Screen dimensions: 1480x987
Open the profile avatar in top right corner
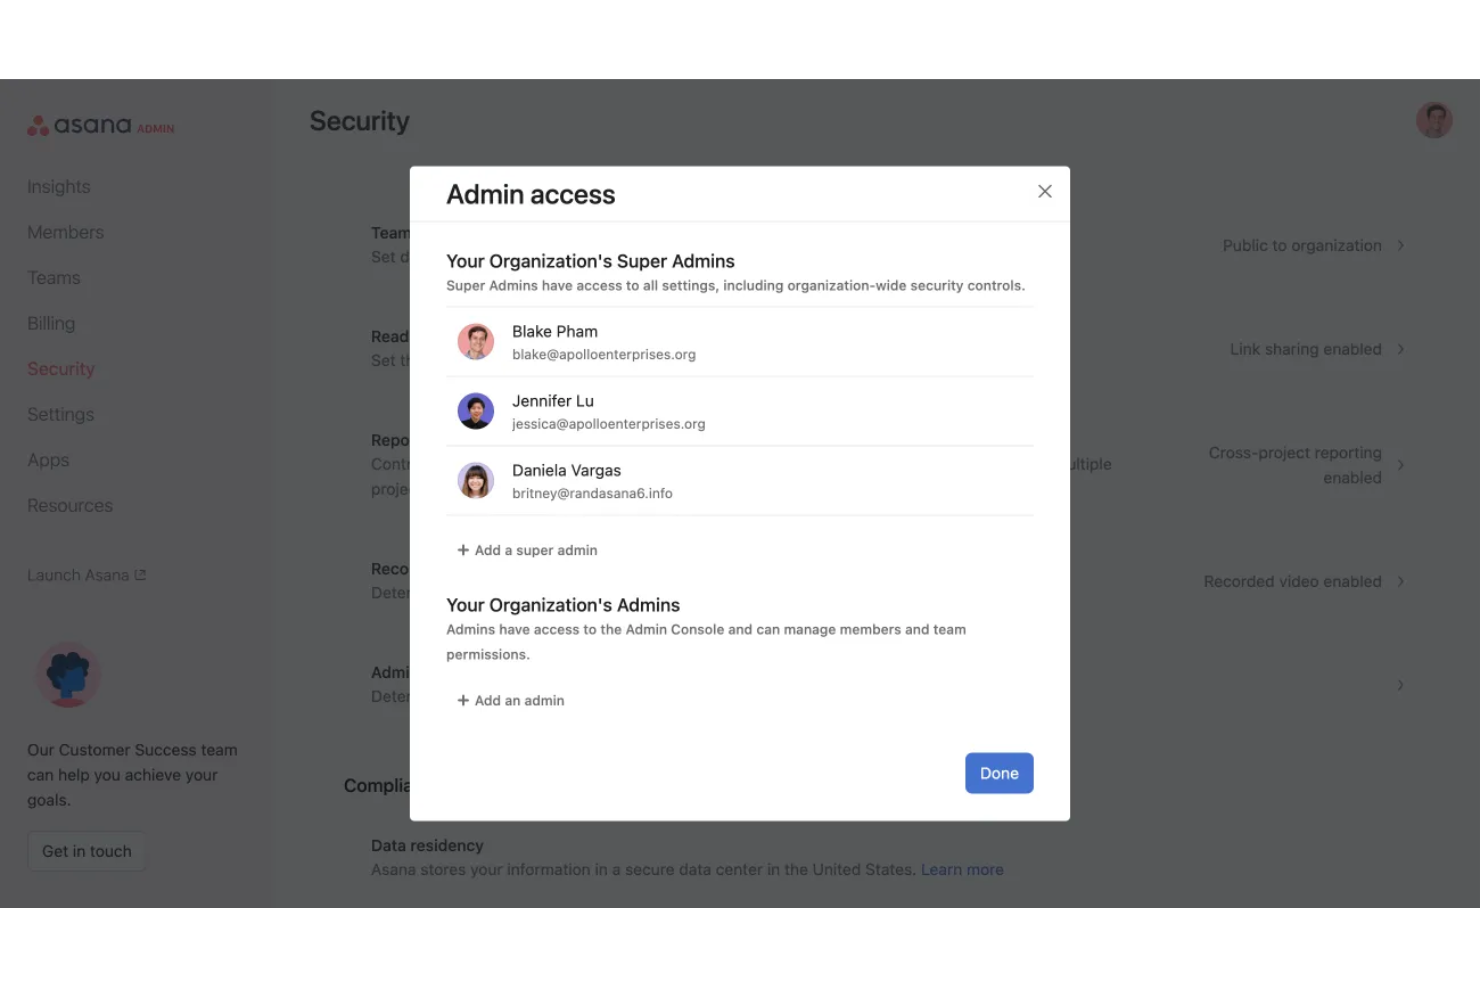1434,119
